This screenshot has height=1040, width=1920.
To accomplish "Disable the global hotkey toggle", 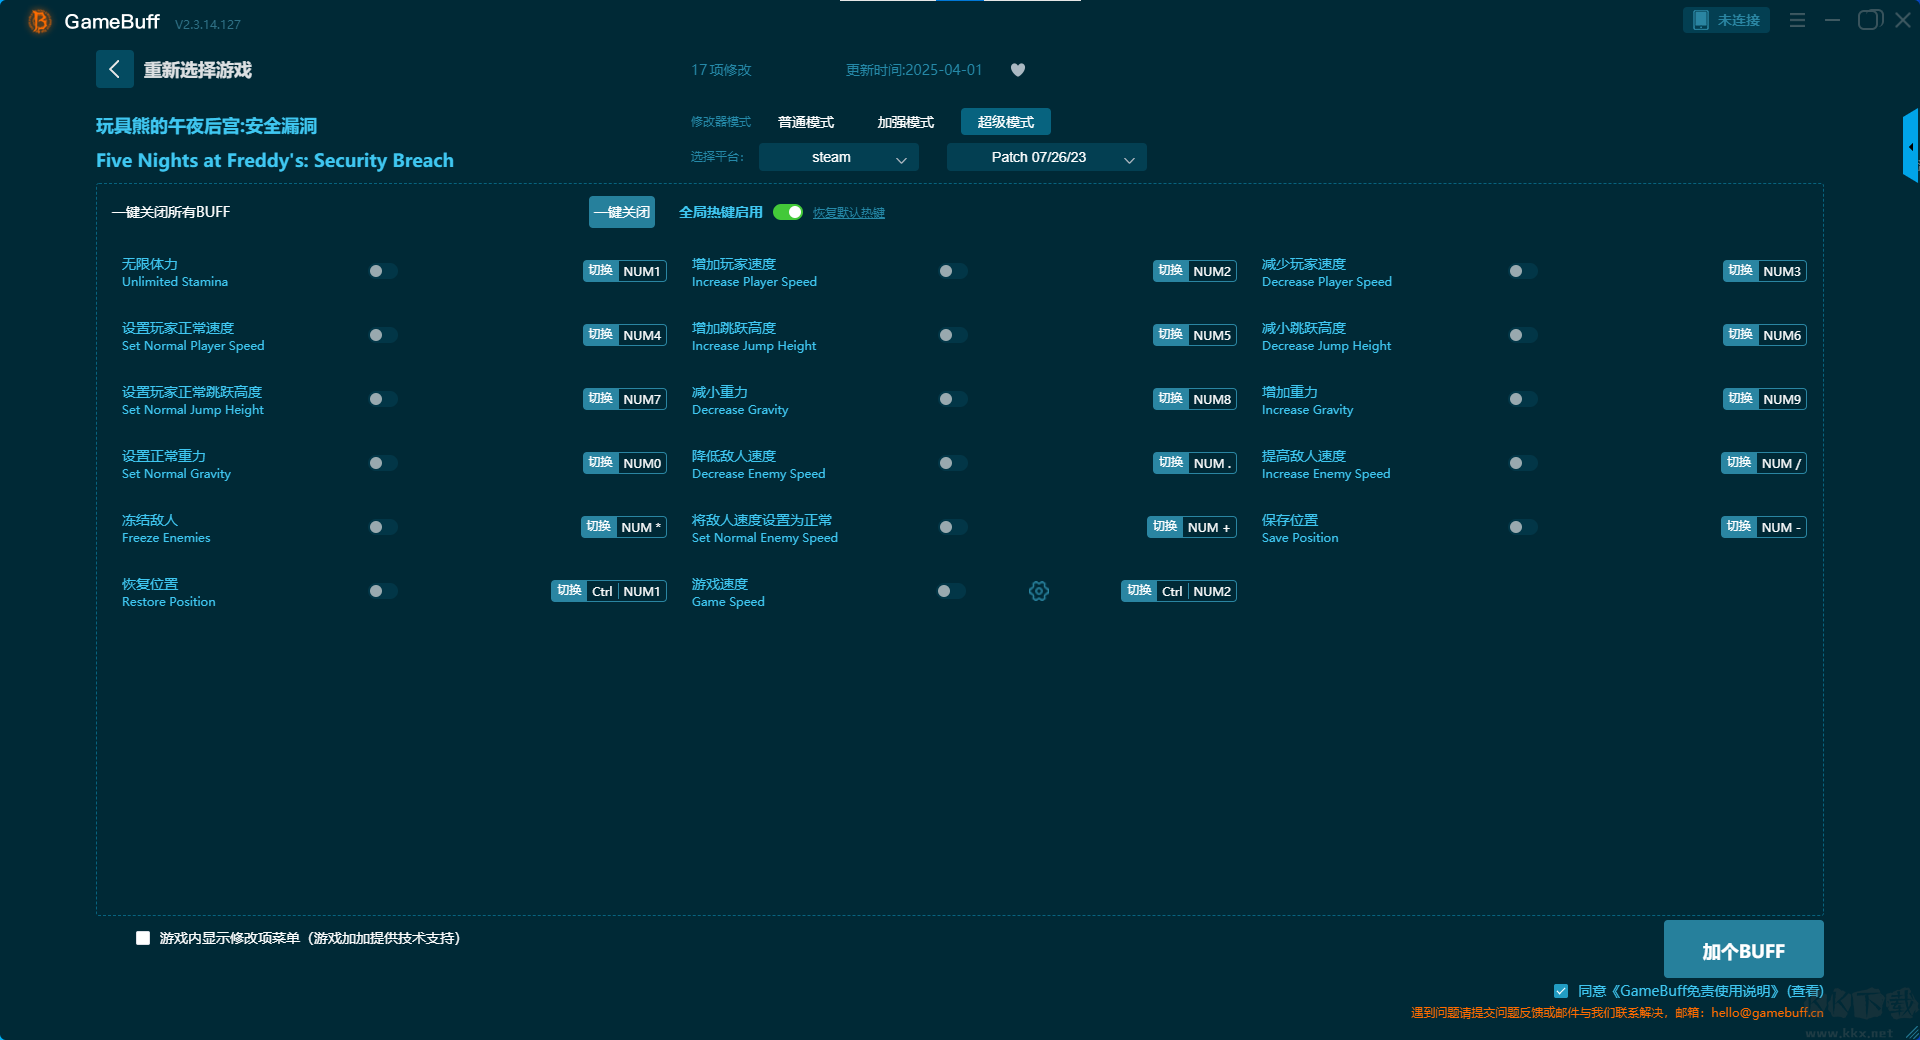I will 788,212.
